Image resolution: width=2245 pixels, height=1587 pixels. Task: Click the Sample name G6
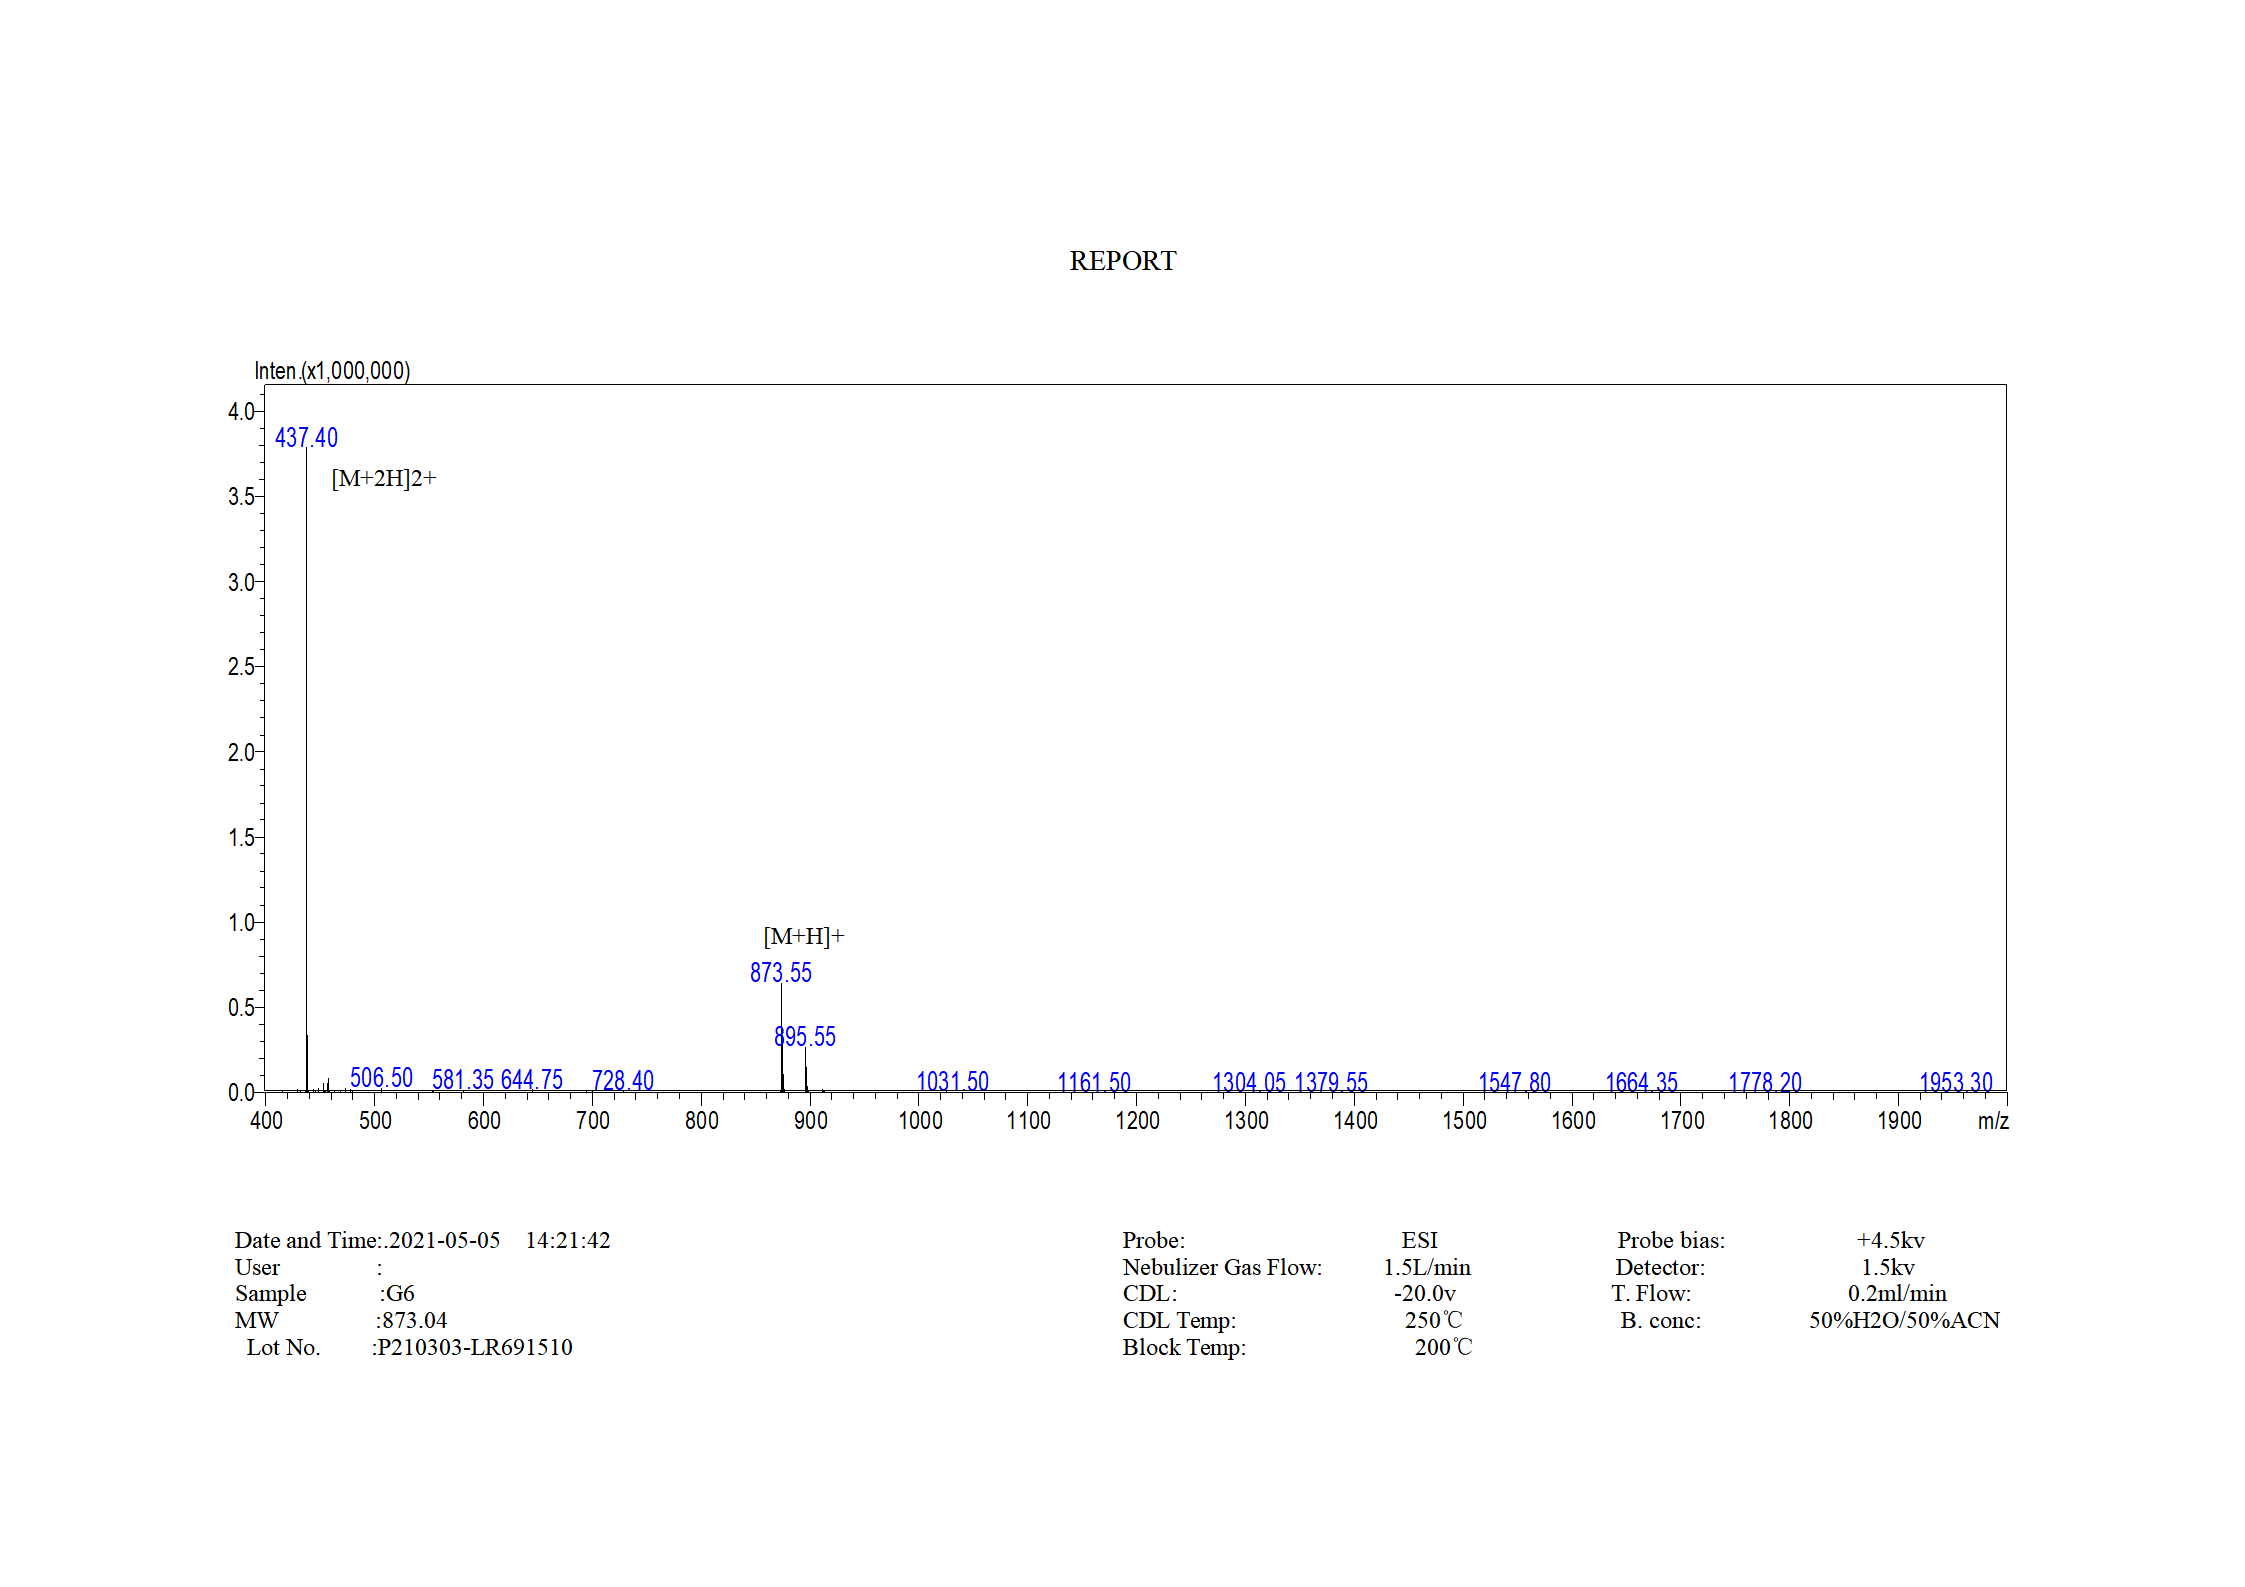pyautogui.click(x=399, y=1294)
